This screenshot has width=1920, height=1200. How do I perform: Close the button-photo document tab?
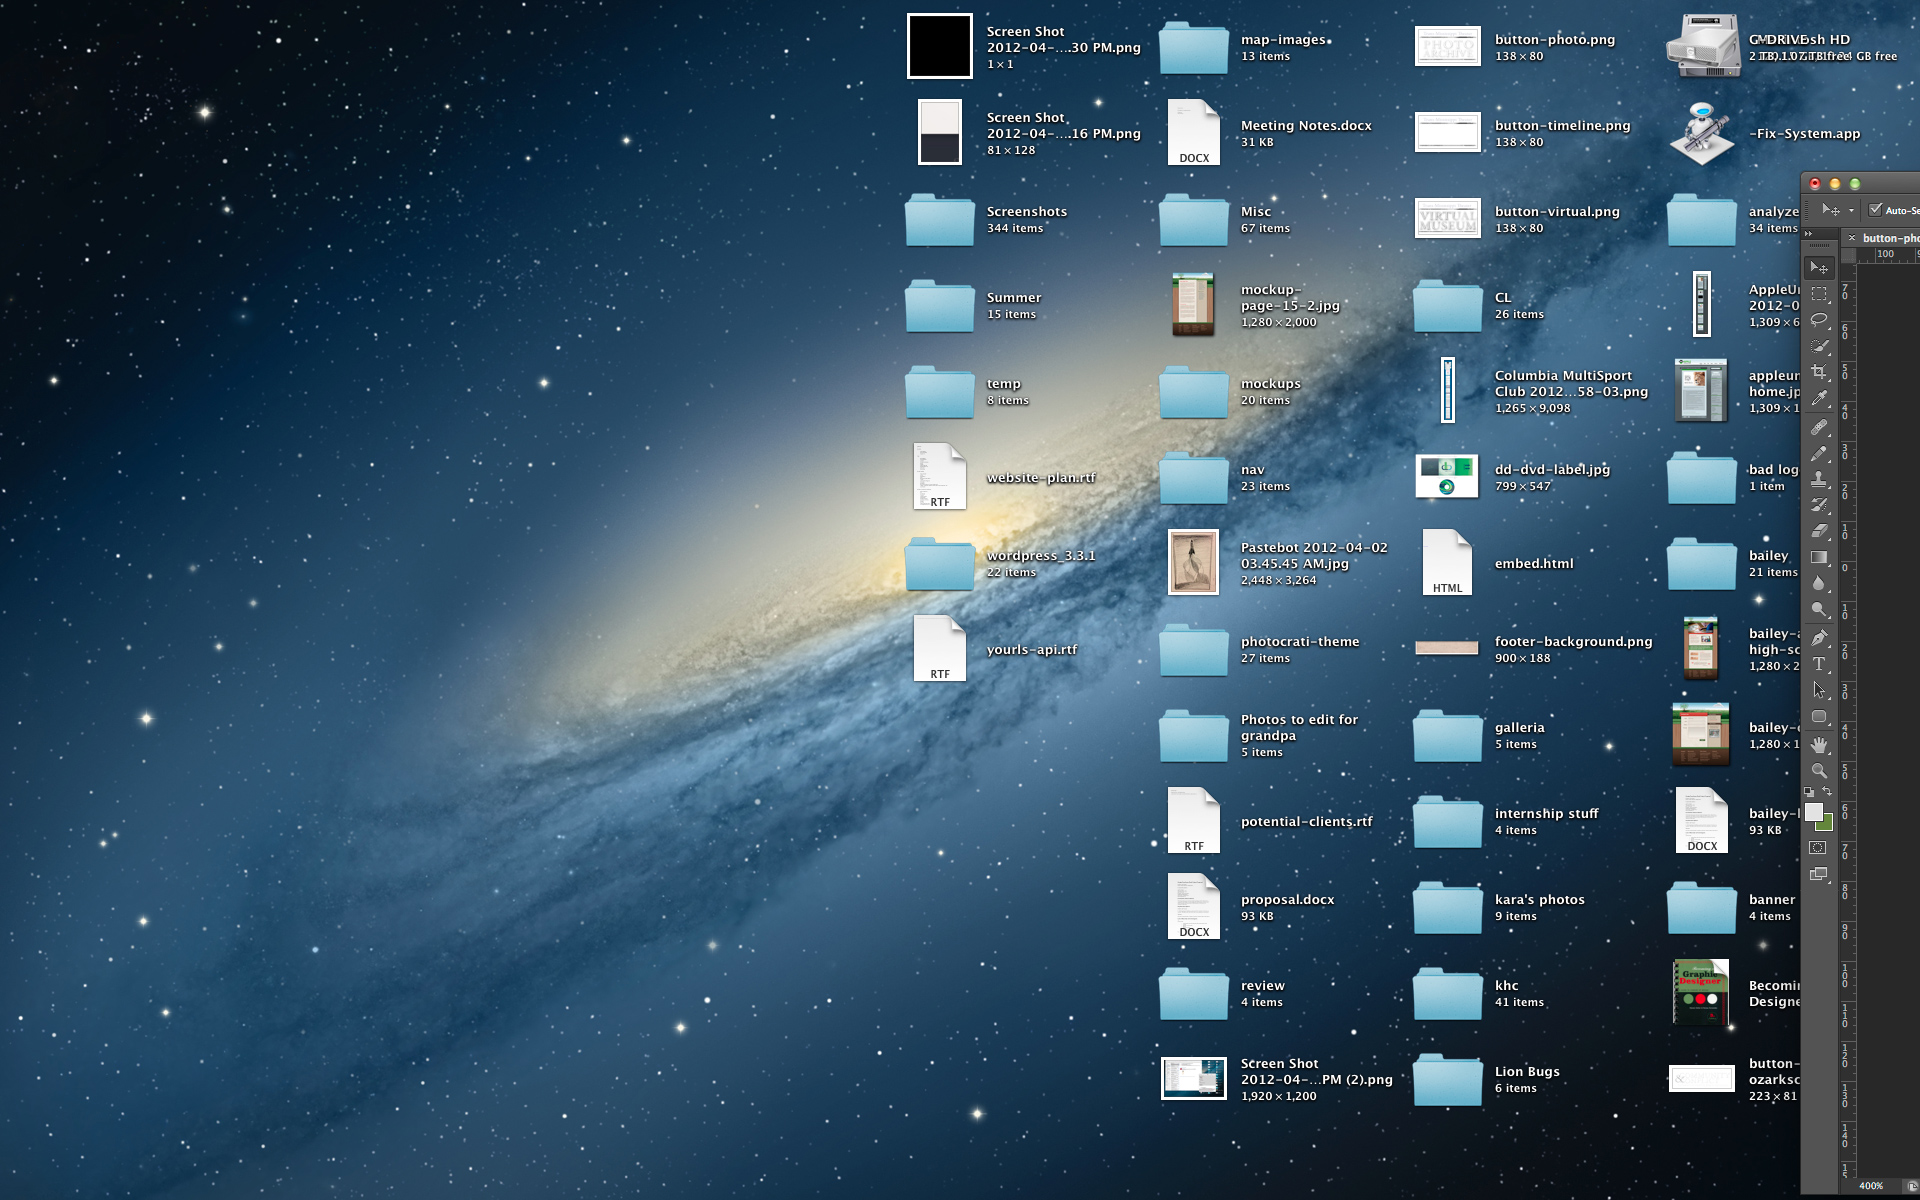coord(1852,238)
